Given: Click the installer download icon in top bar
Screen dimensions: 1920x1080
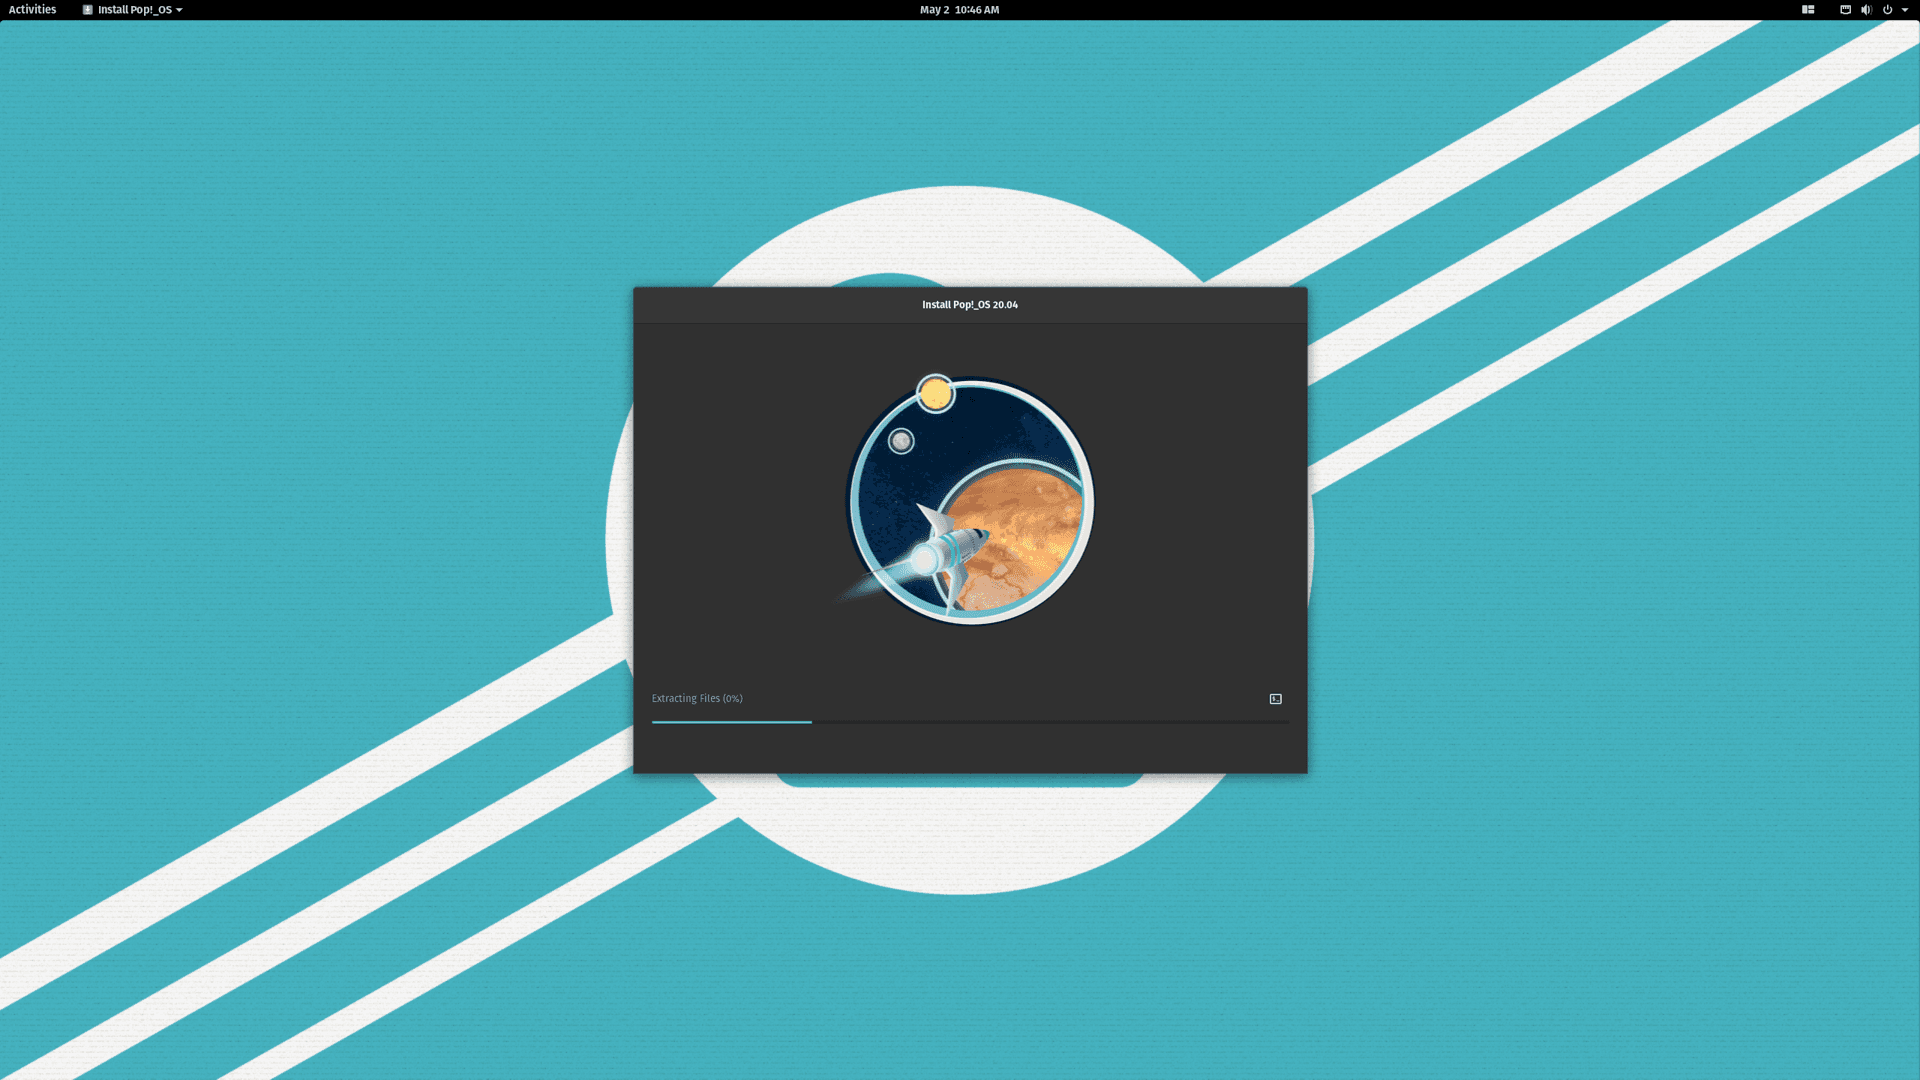Looking at the screenshot, I should tap(88, 10).
